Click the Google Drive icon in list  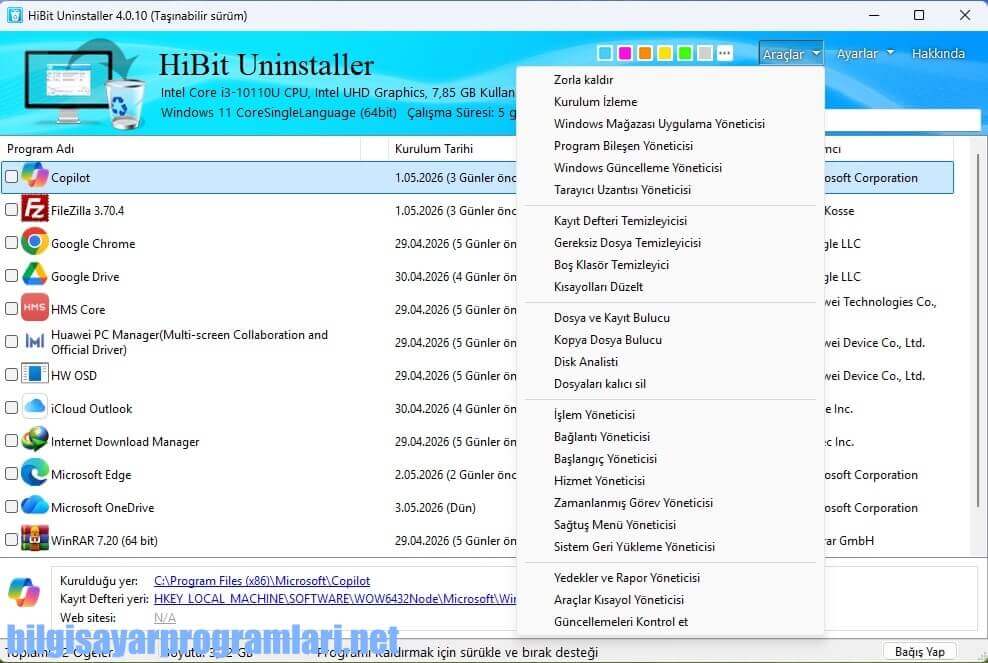[35, 275]
